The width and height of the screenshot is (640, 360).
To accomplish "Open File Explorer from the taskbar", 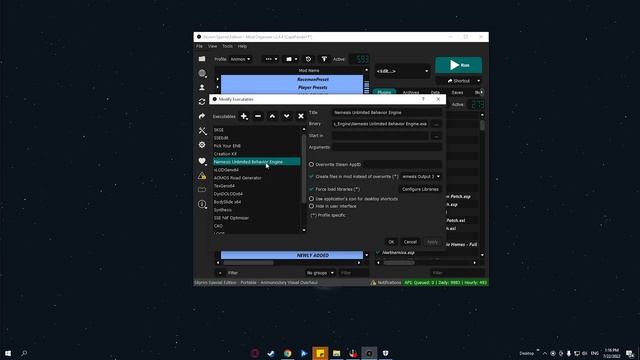I will point(336,353).
